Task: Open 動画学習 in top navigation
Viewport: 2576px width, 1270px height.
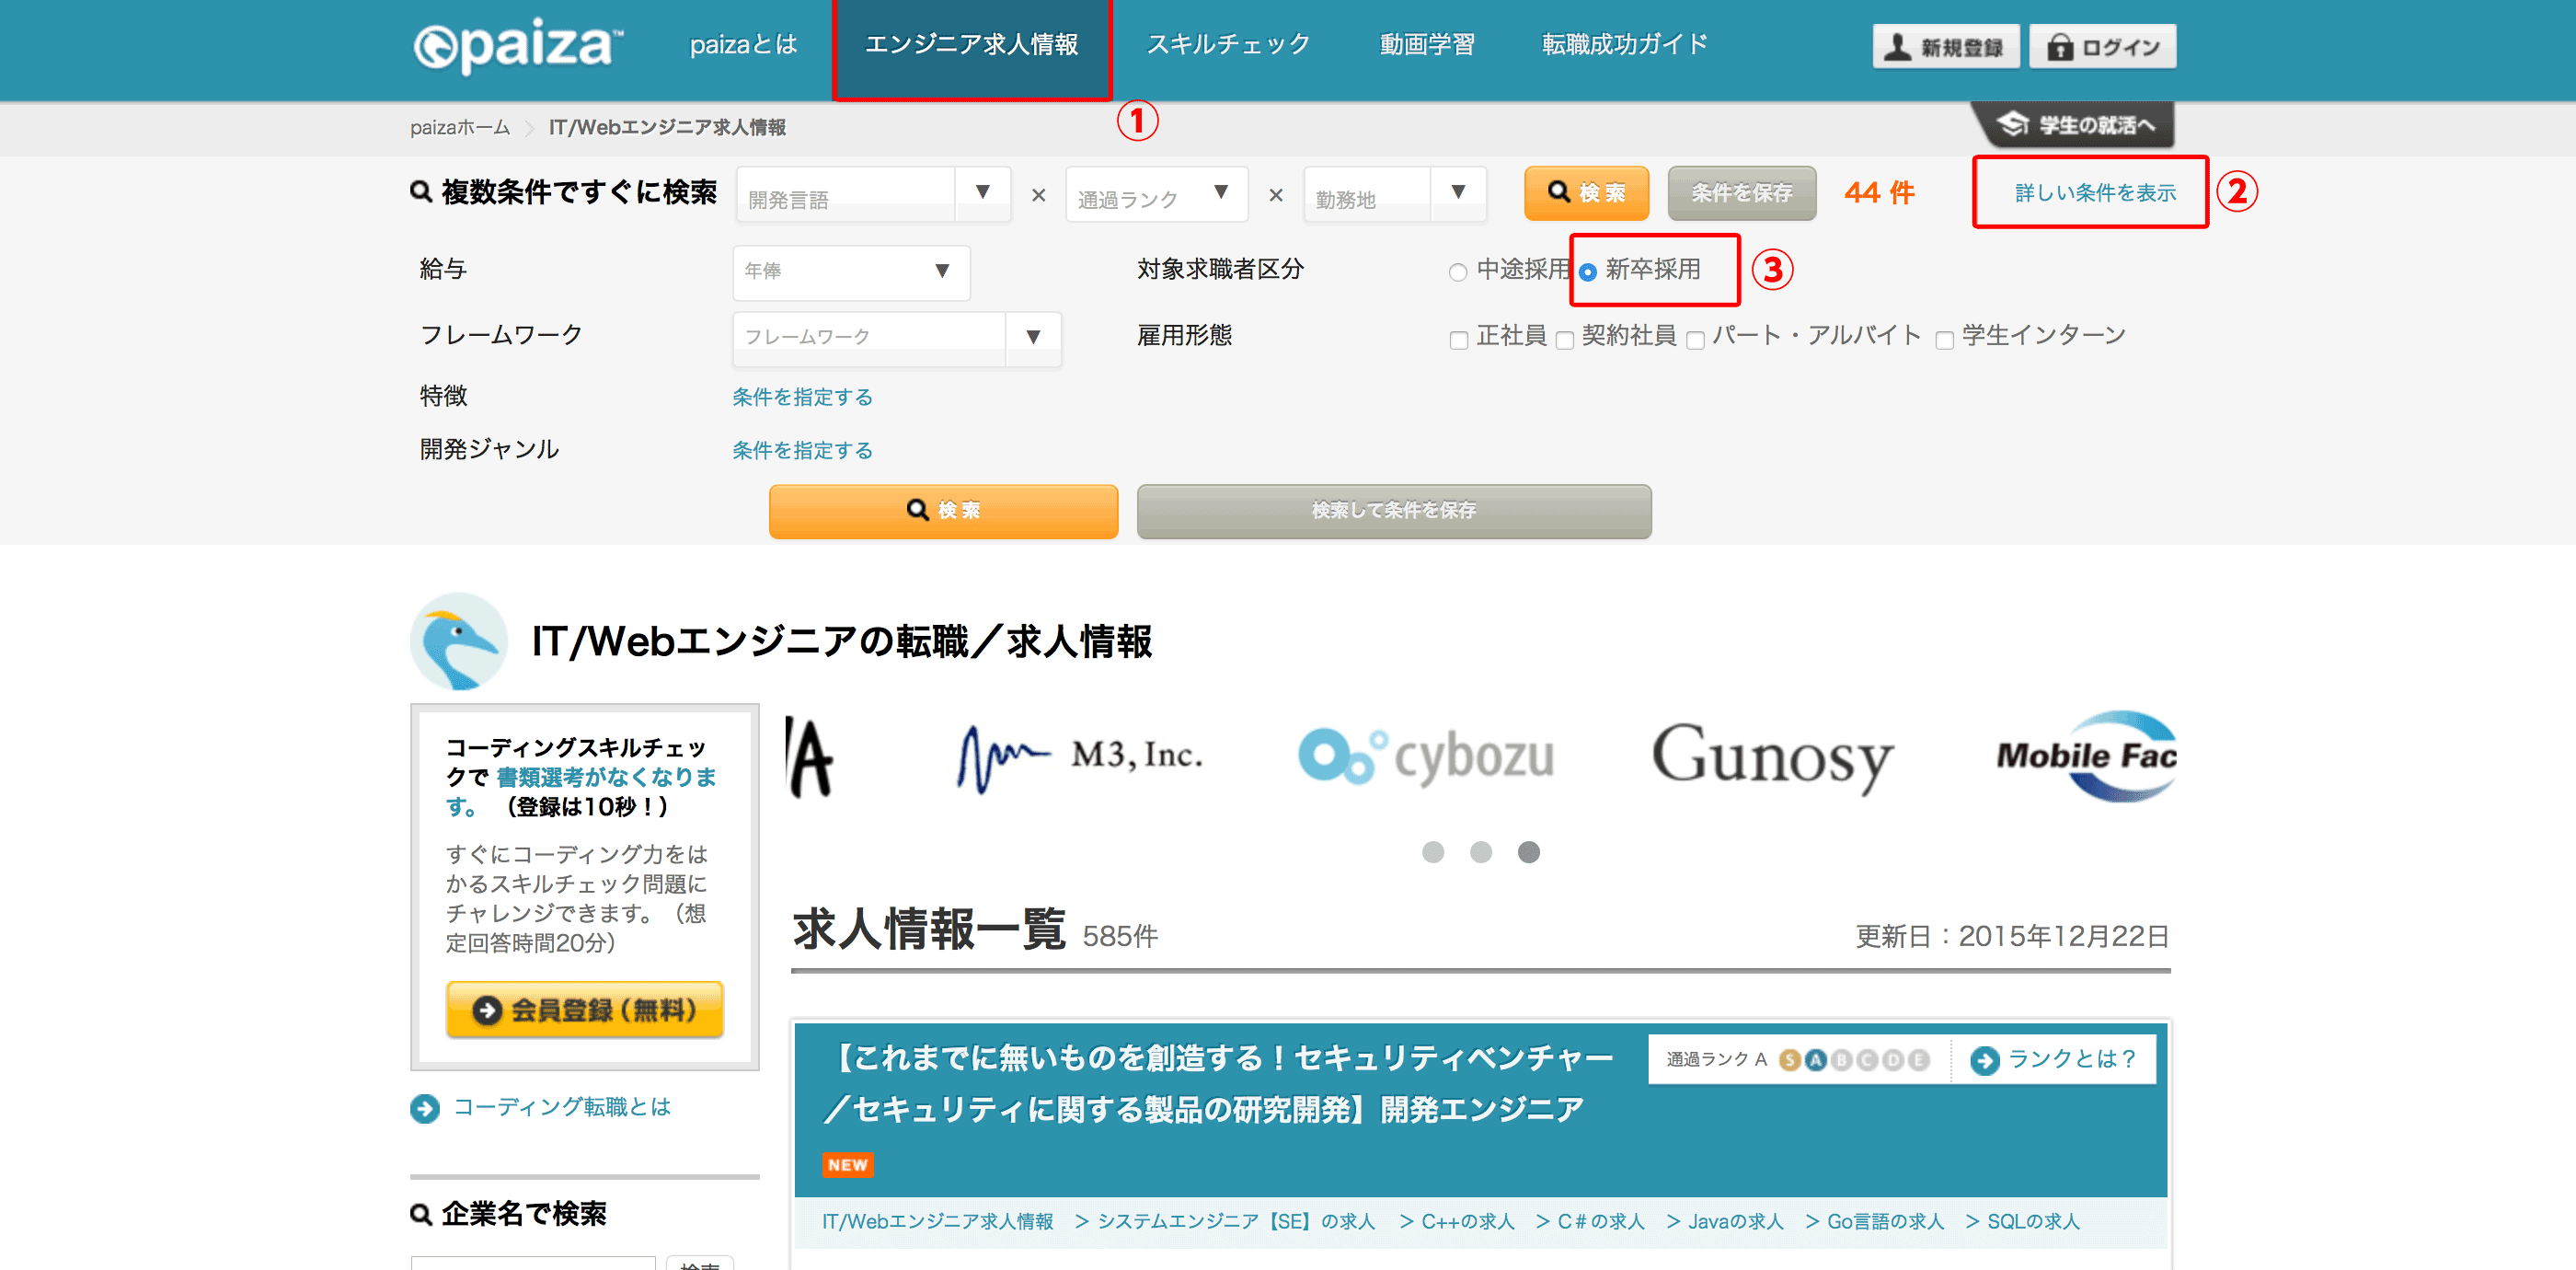Action: pyautogui.click(x=1426, y=45)
